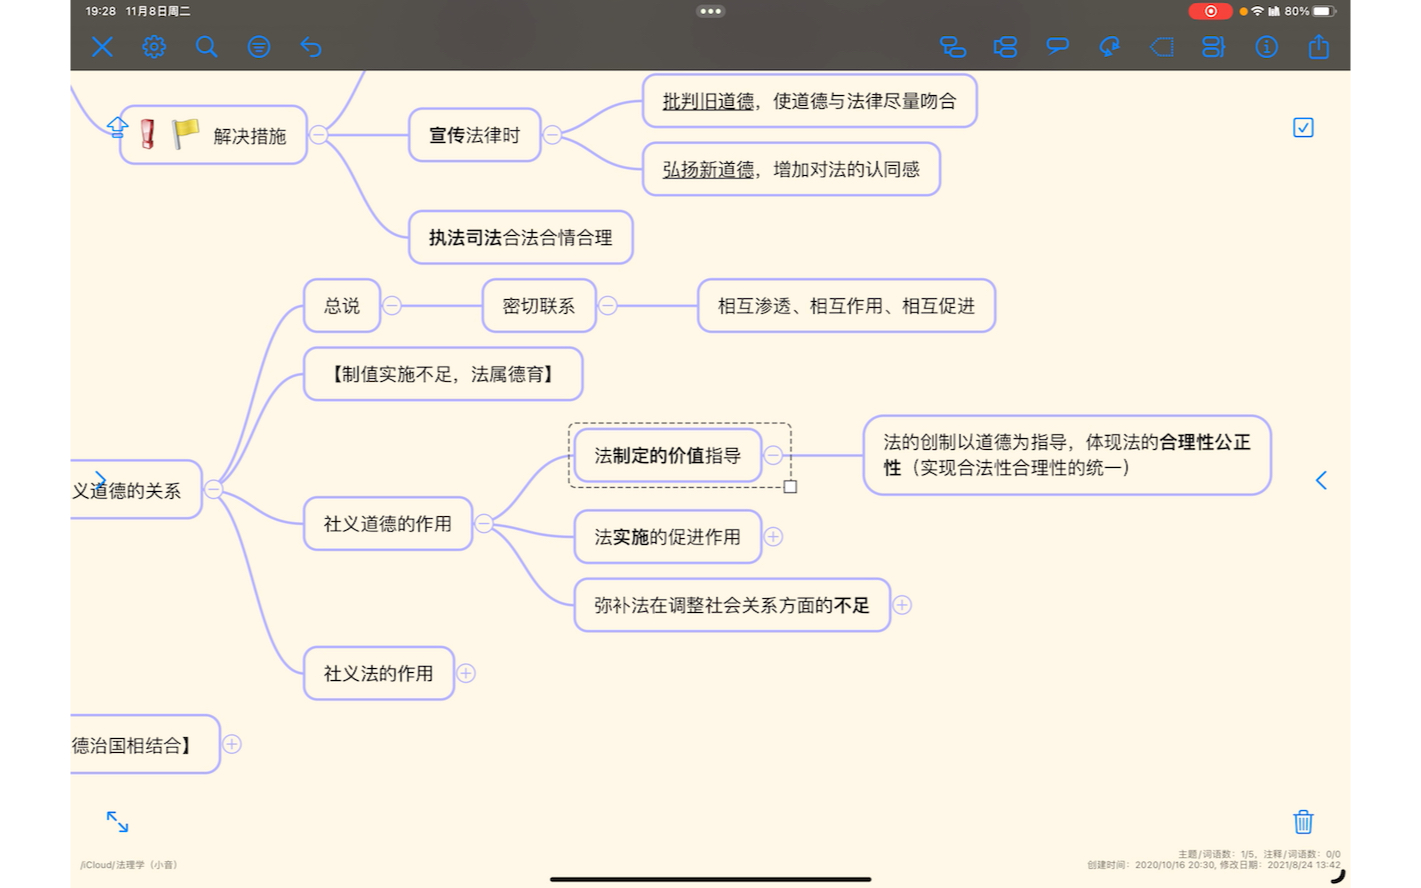
Task: Expand the 弥补法在调整社会关系方面的不足 node
Action: [902, 605]
